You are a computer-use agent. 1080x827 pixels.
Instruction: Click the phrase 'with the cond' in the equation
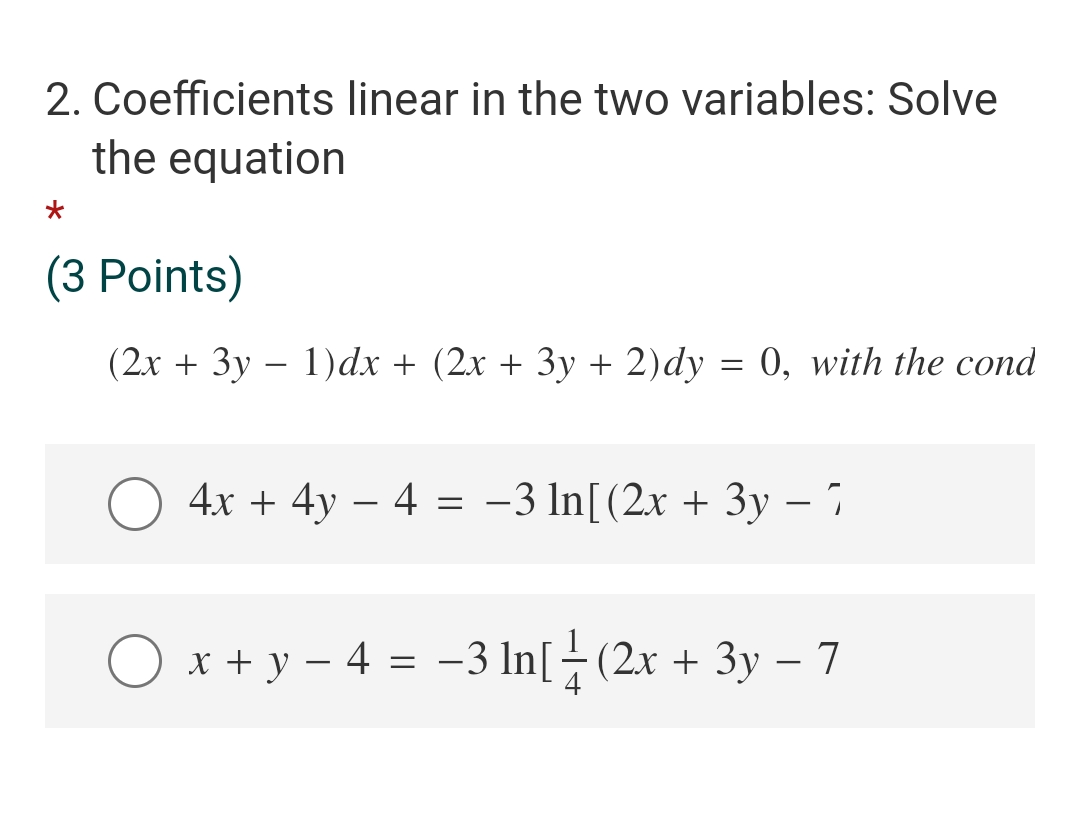click(x=921, y=362)
